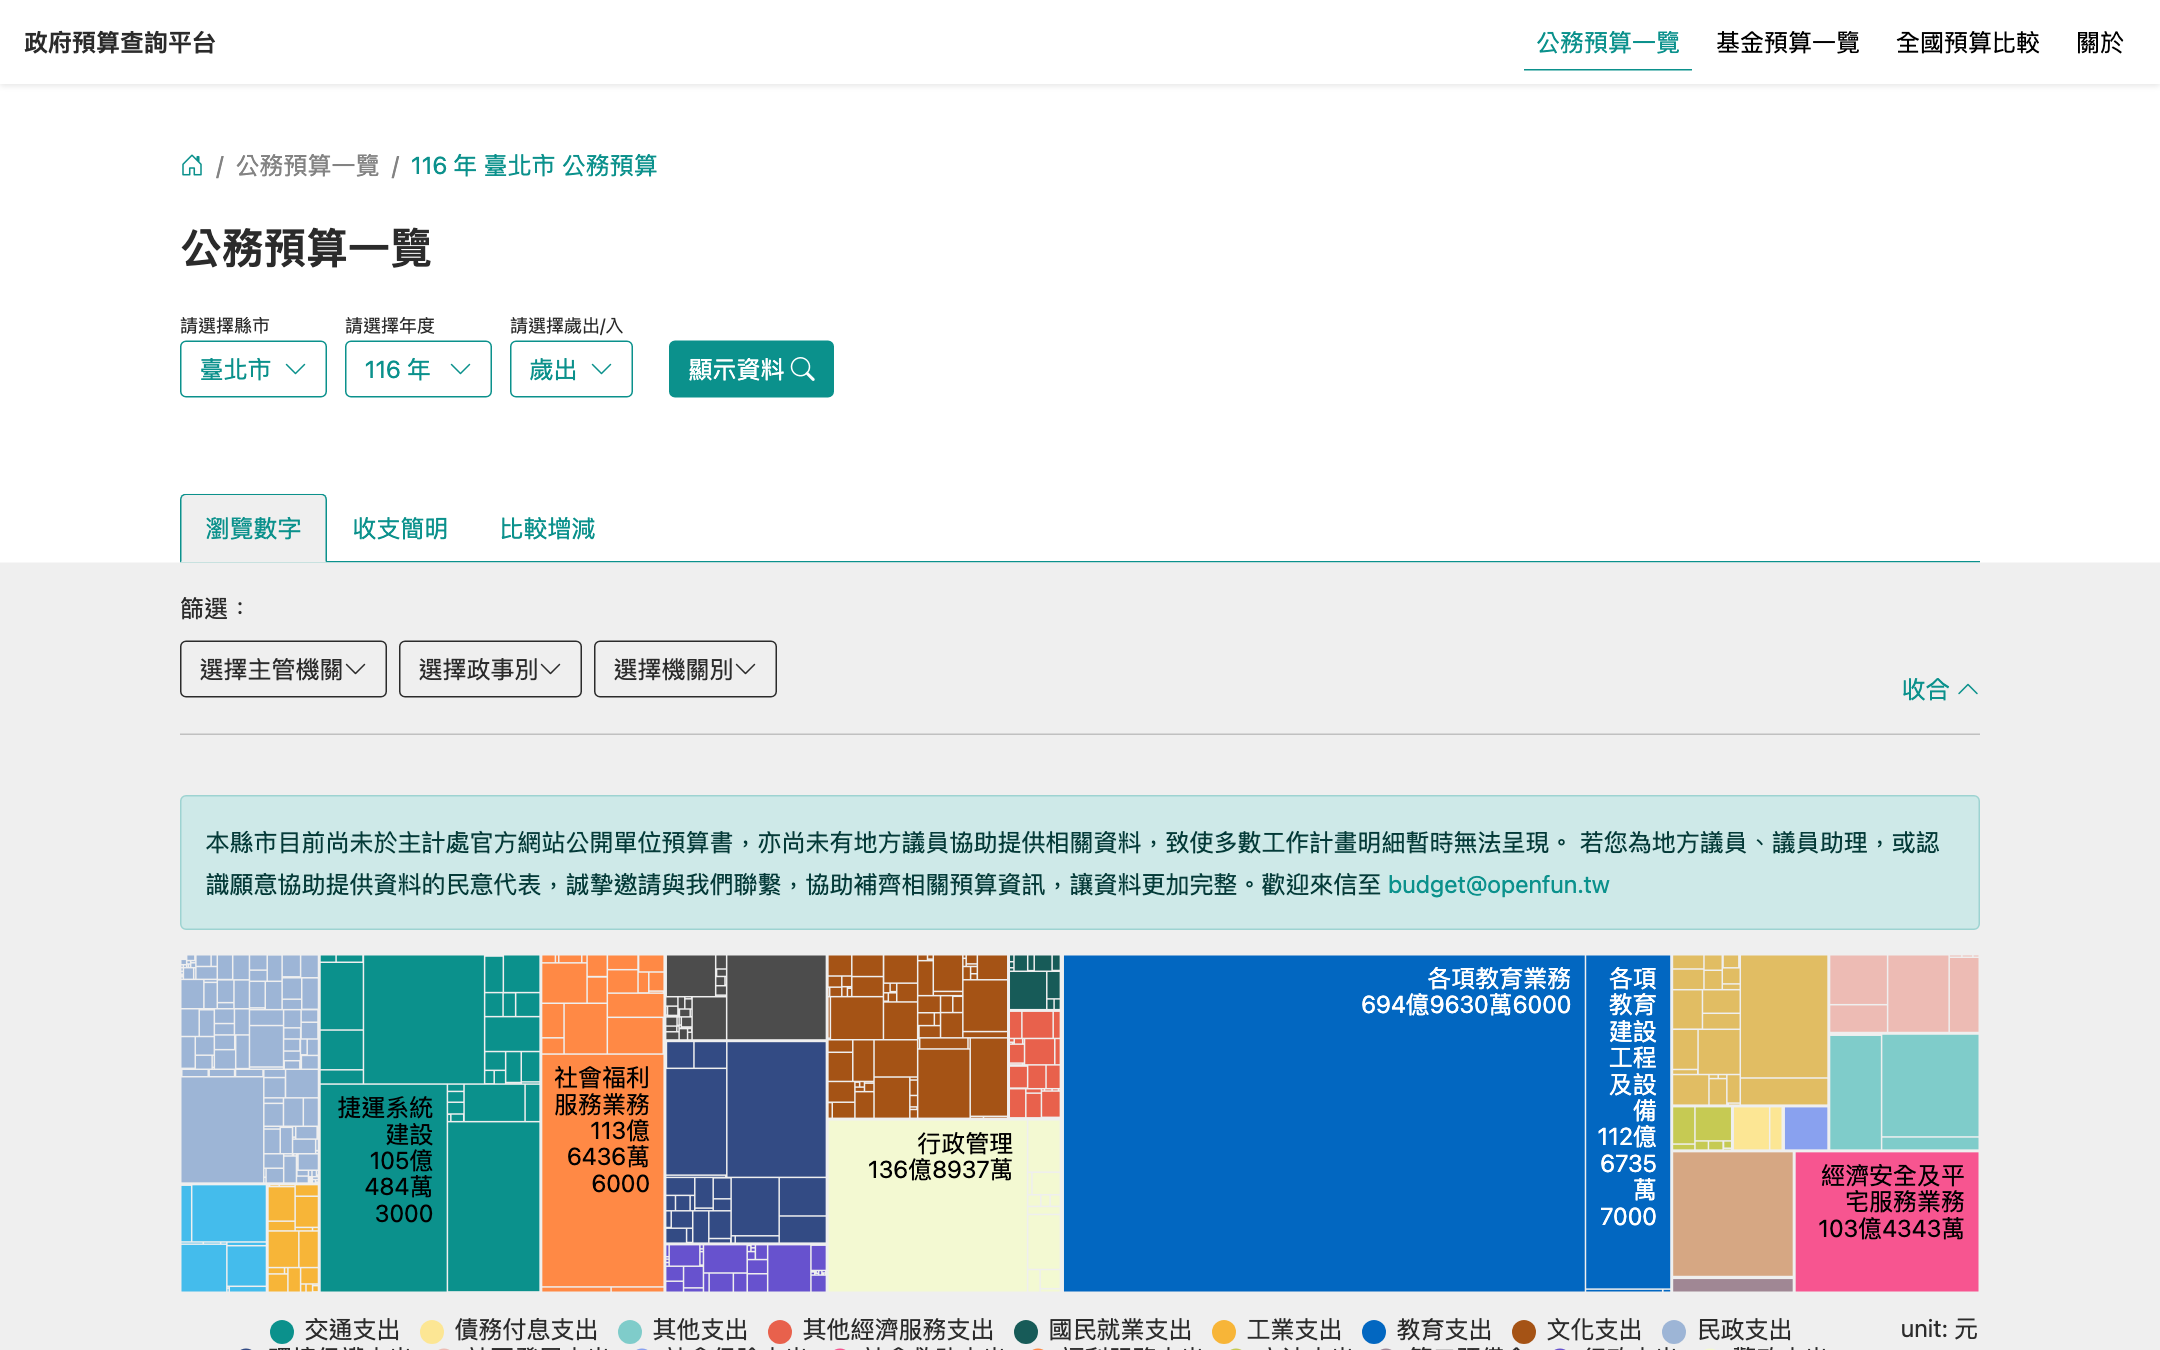2160x1350 pixels.
Task: Open 全國預算比較 in top navigation
Action: click(1968, 43)
